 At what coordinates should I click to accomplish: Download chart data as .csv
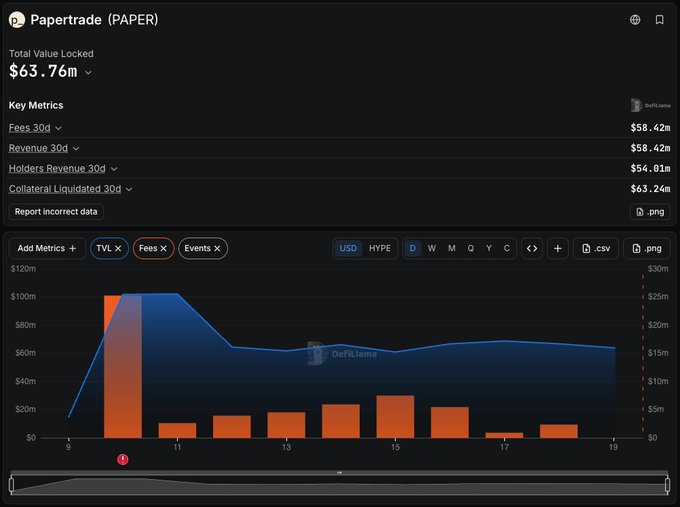596,248
